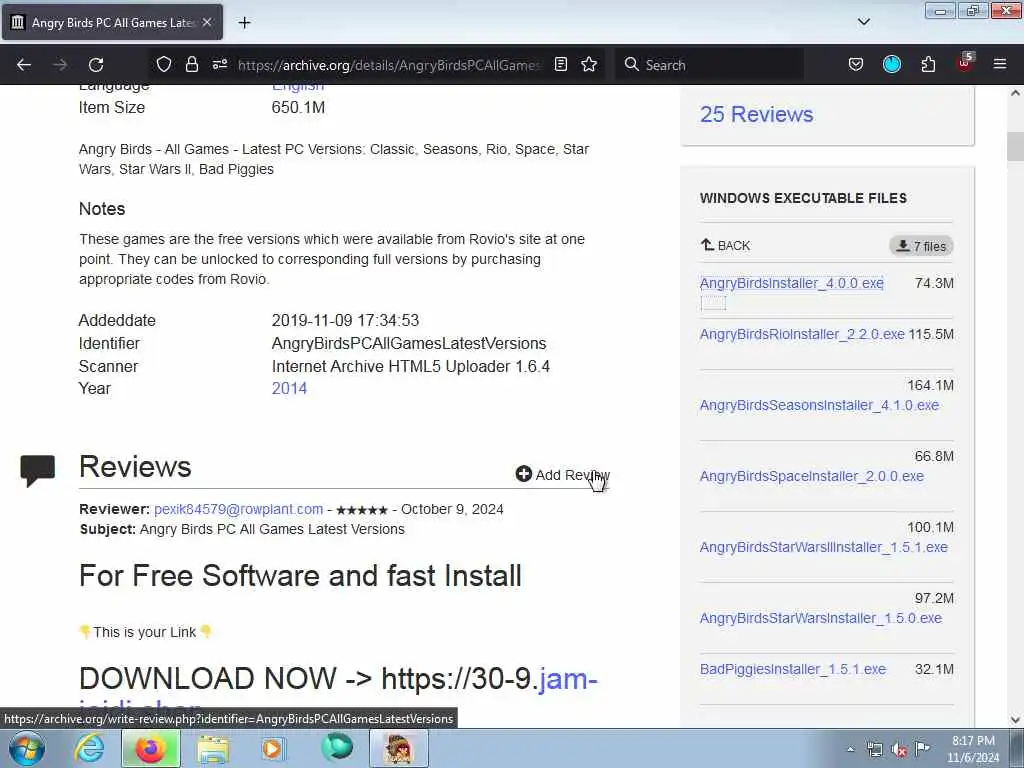The width and height of the screenshot is (1024, 768).
Task: Click the Add Review link
Action: coord(562,475)
